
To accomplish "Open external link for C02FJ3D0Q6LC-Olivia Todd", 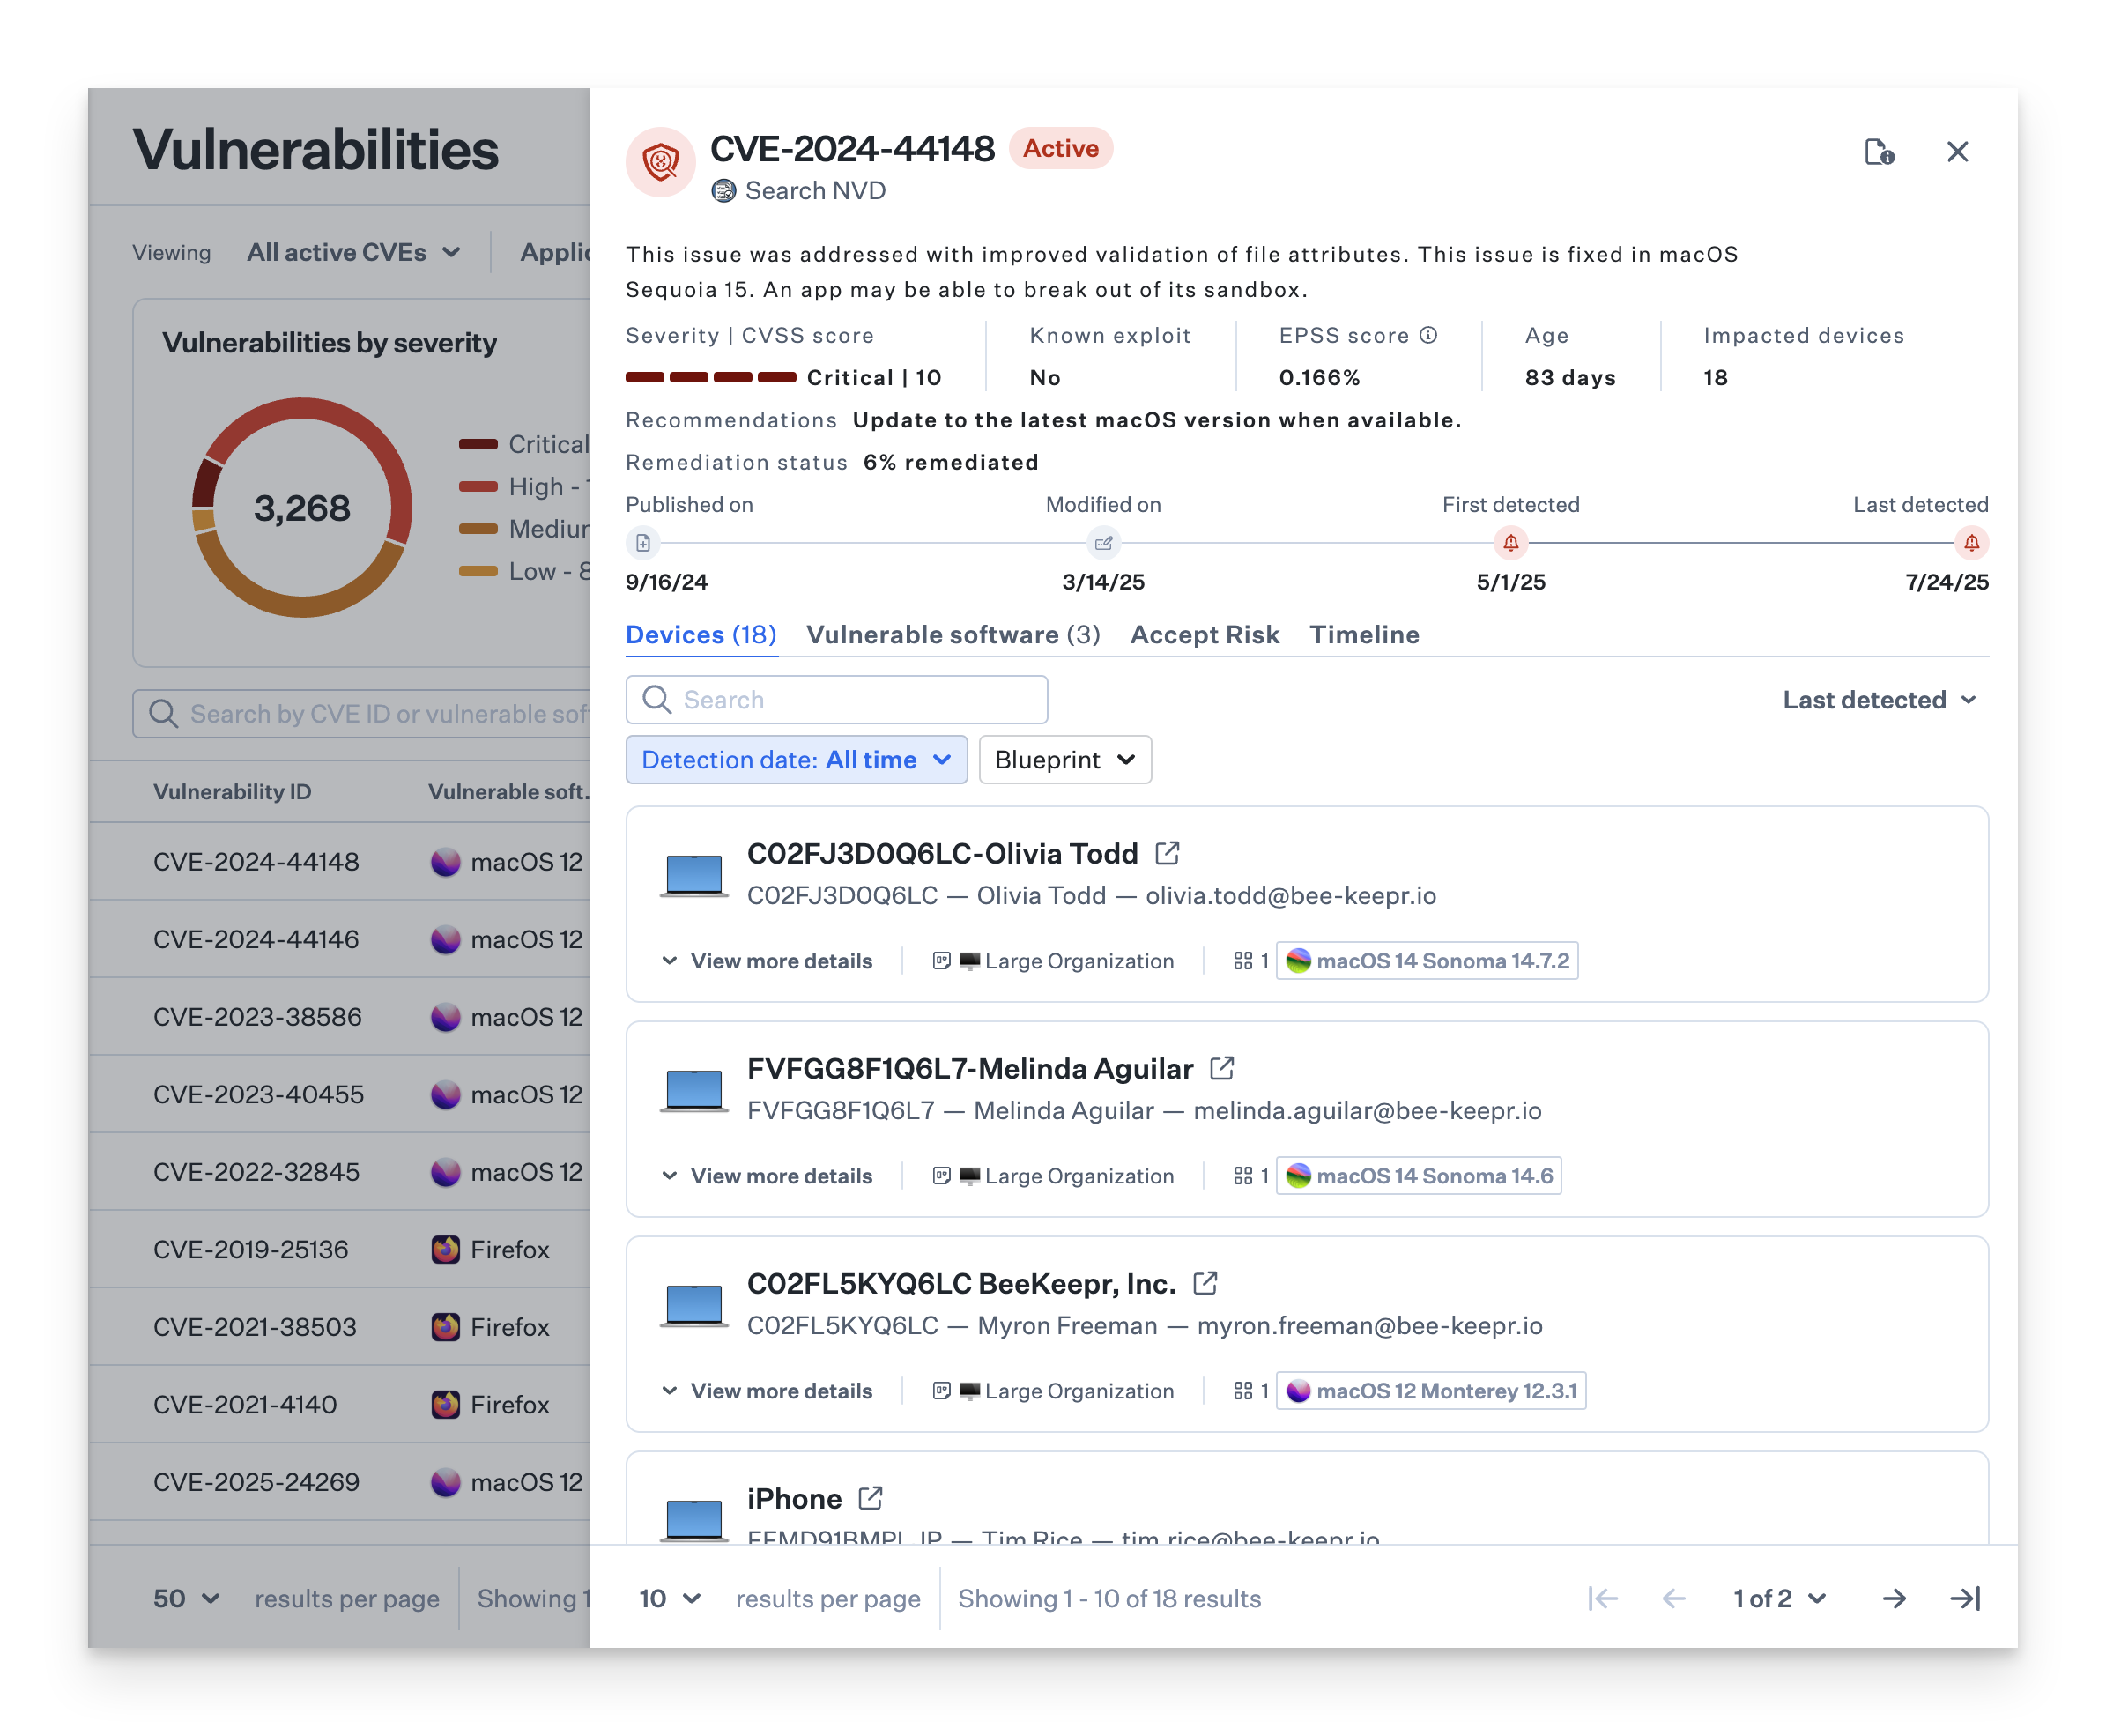I will (x=1166, y=853).
